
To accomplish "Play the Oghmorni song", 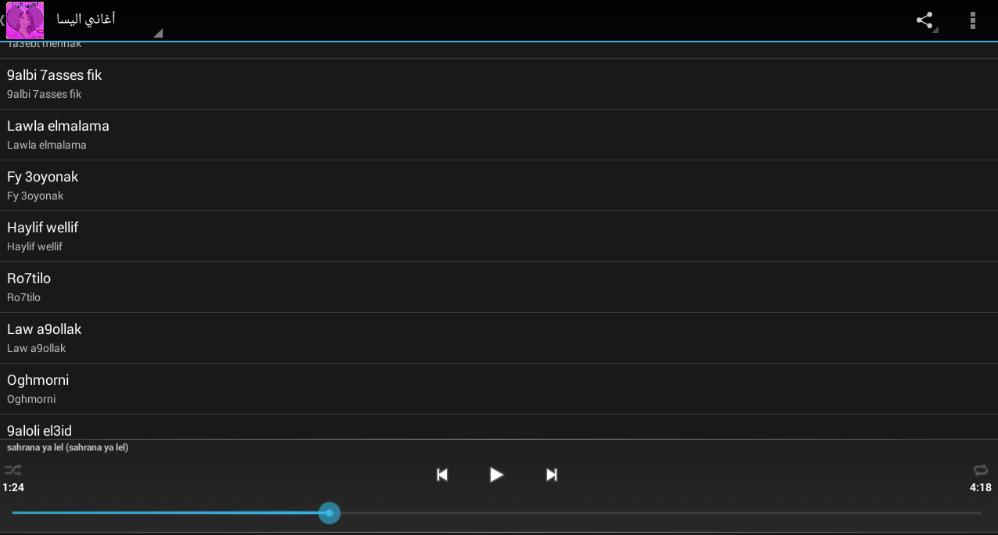I will [499, 389].
